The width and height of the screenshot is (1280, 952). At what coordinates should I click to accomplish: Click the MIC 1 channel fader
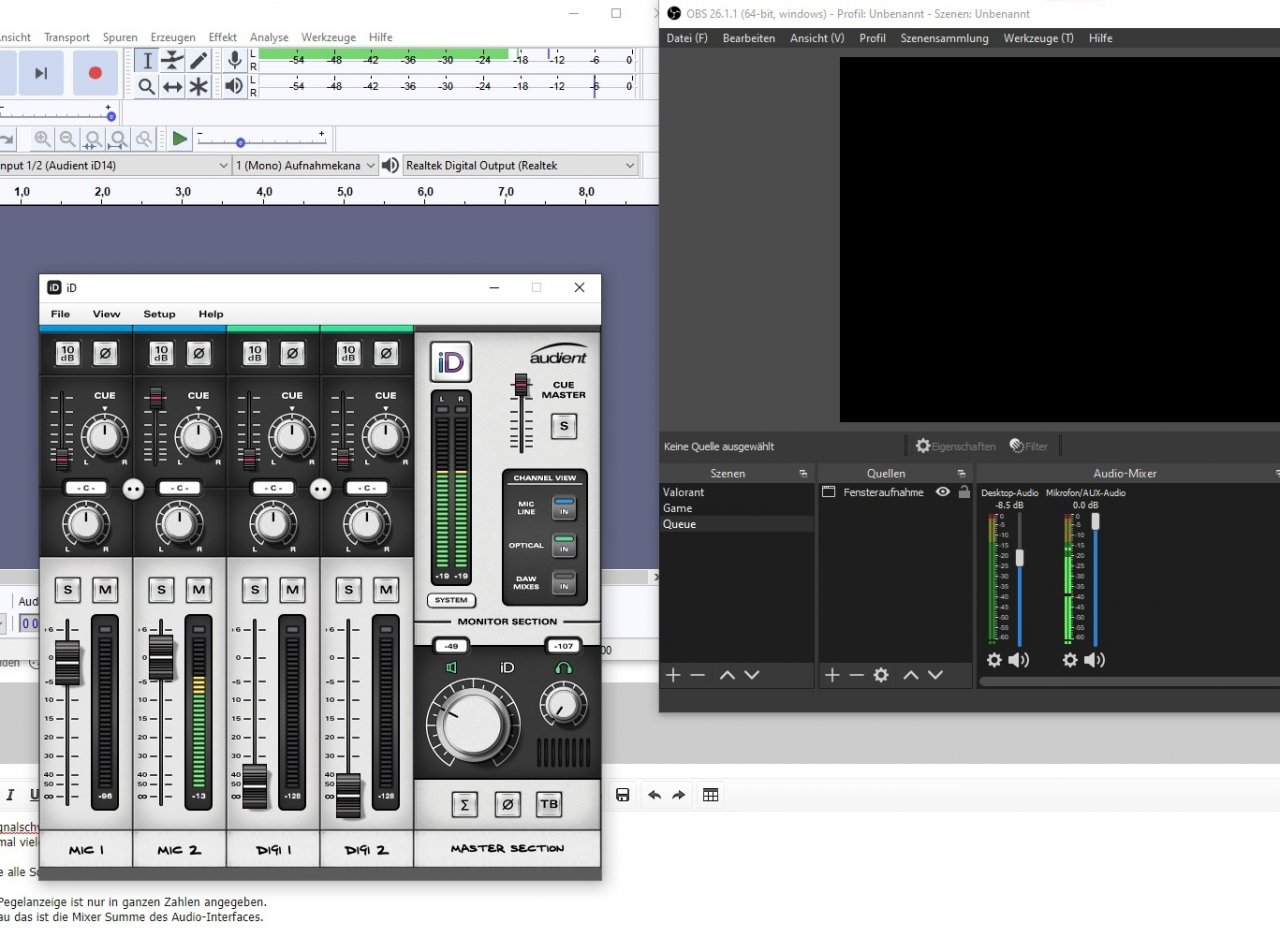[67, 663]
